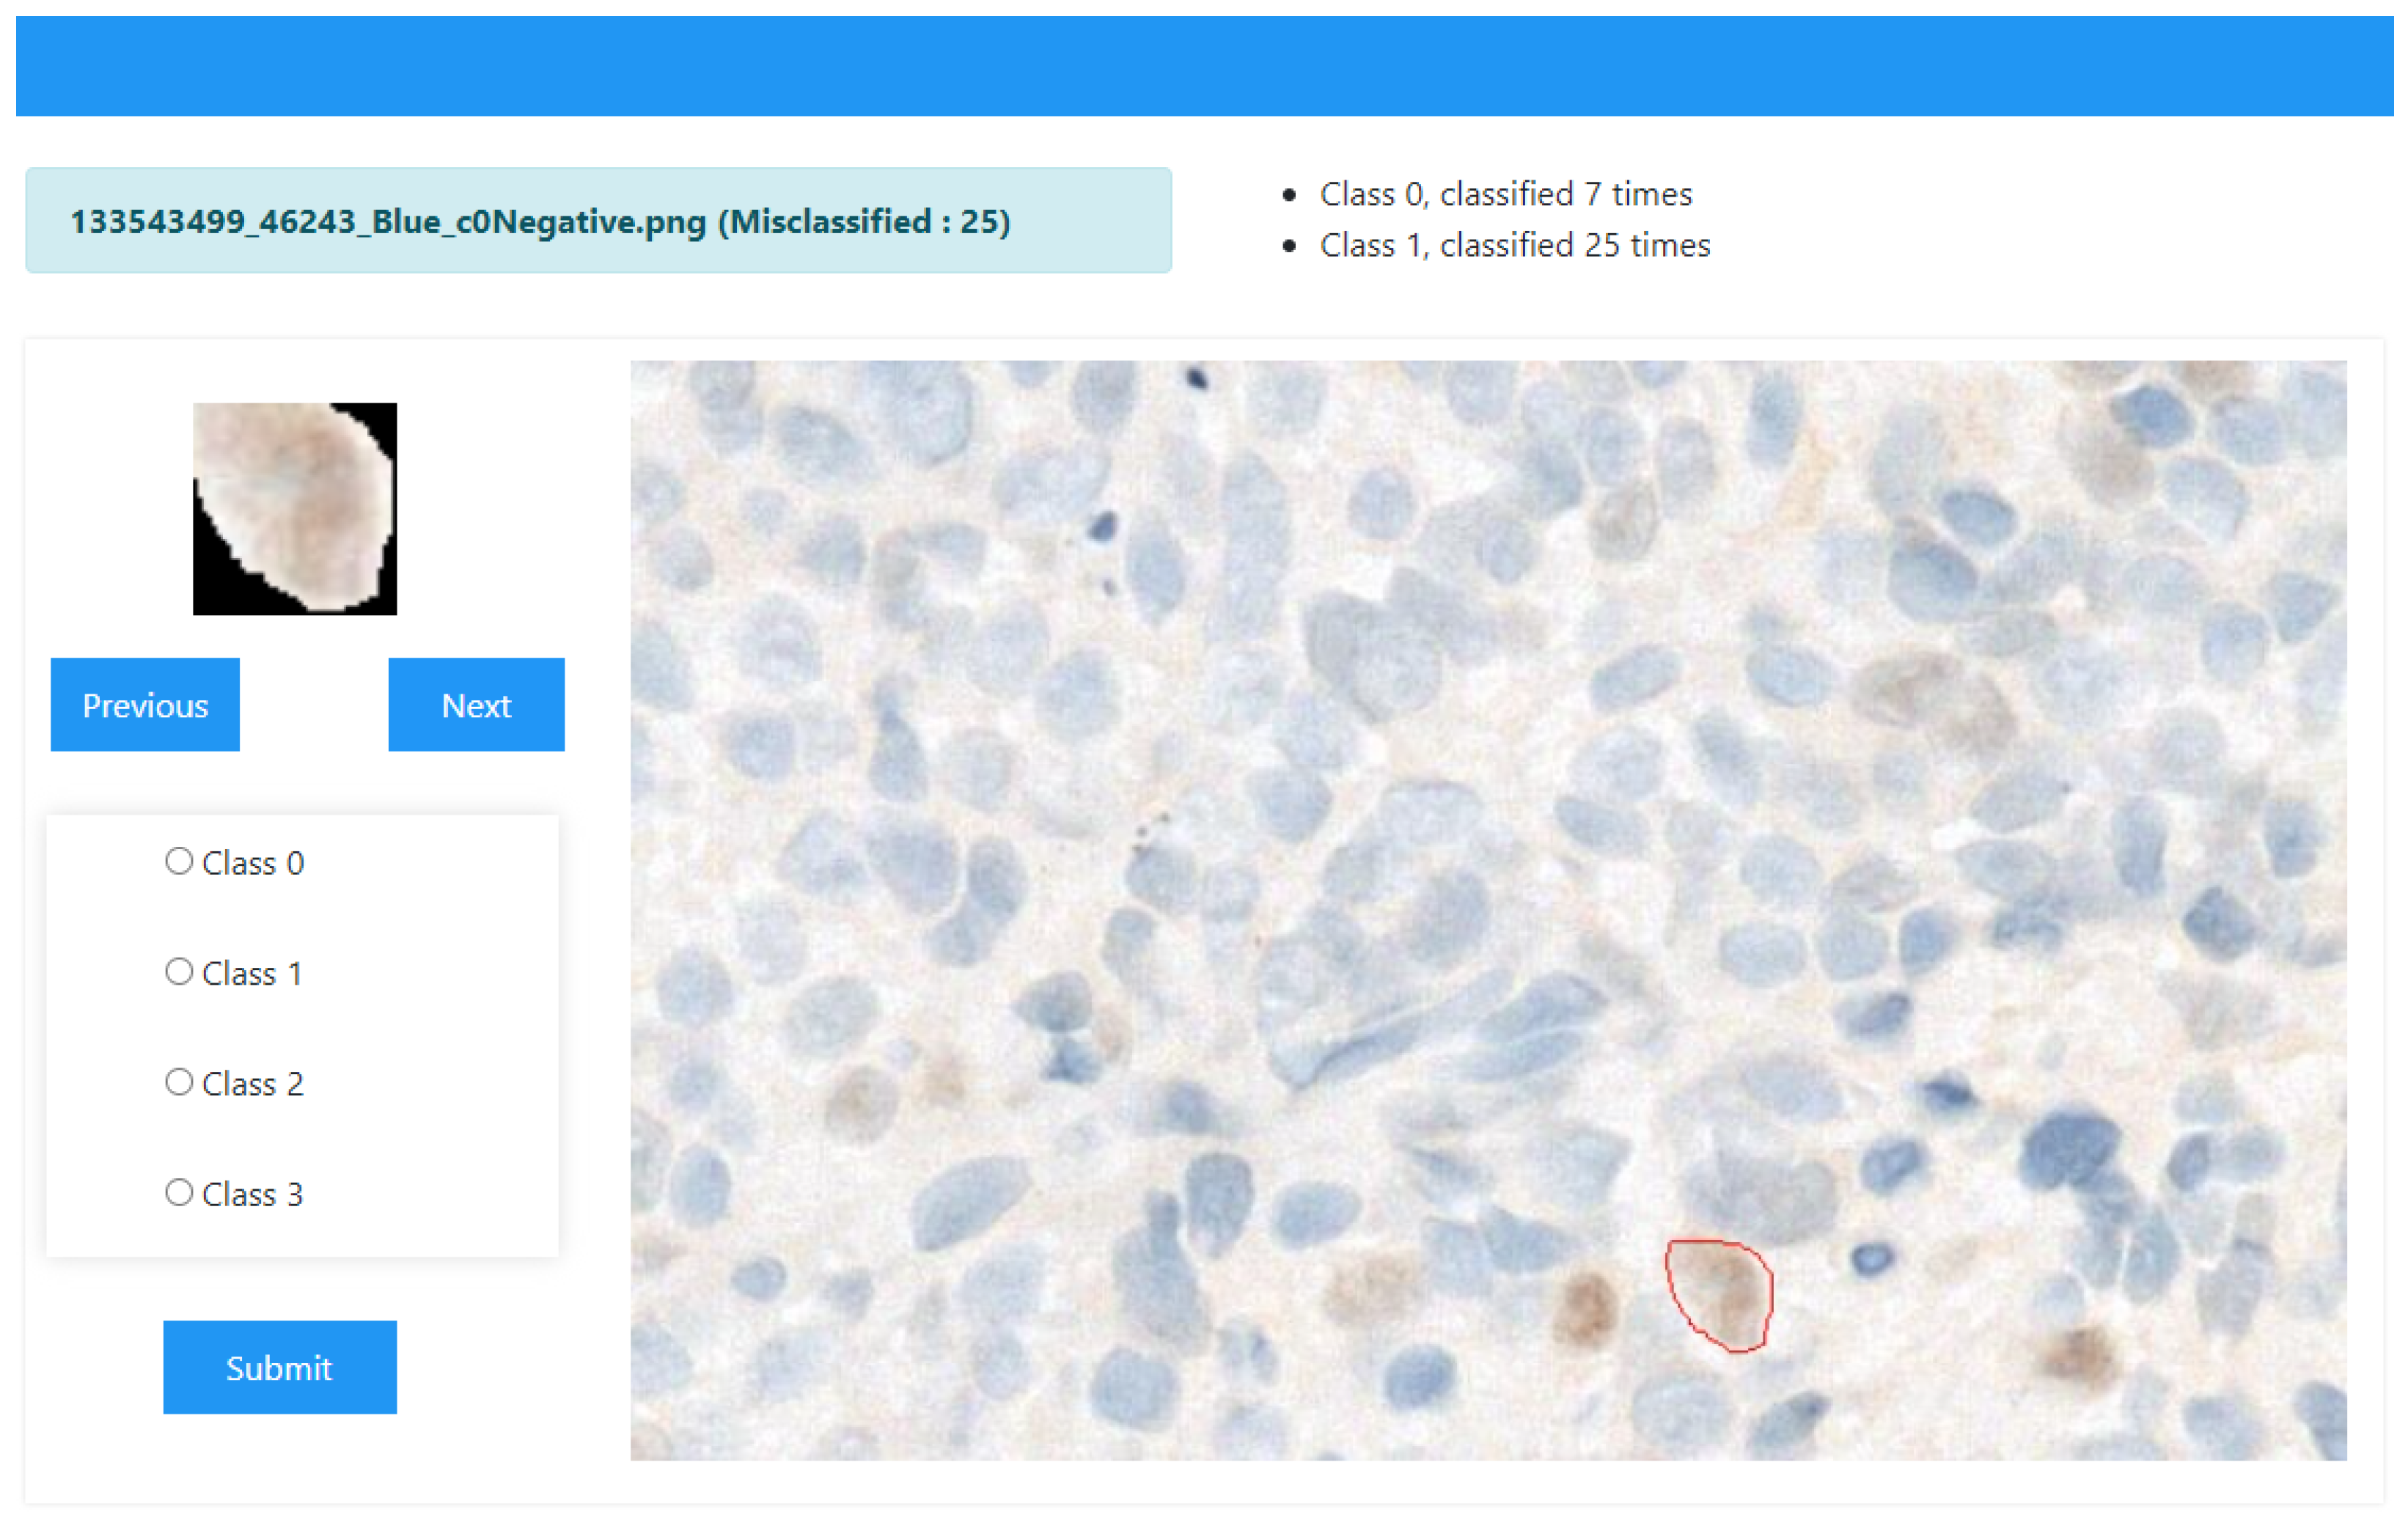
Task: Select the Class 0 radio button
Action: tap(179, 861)
